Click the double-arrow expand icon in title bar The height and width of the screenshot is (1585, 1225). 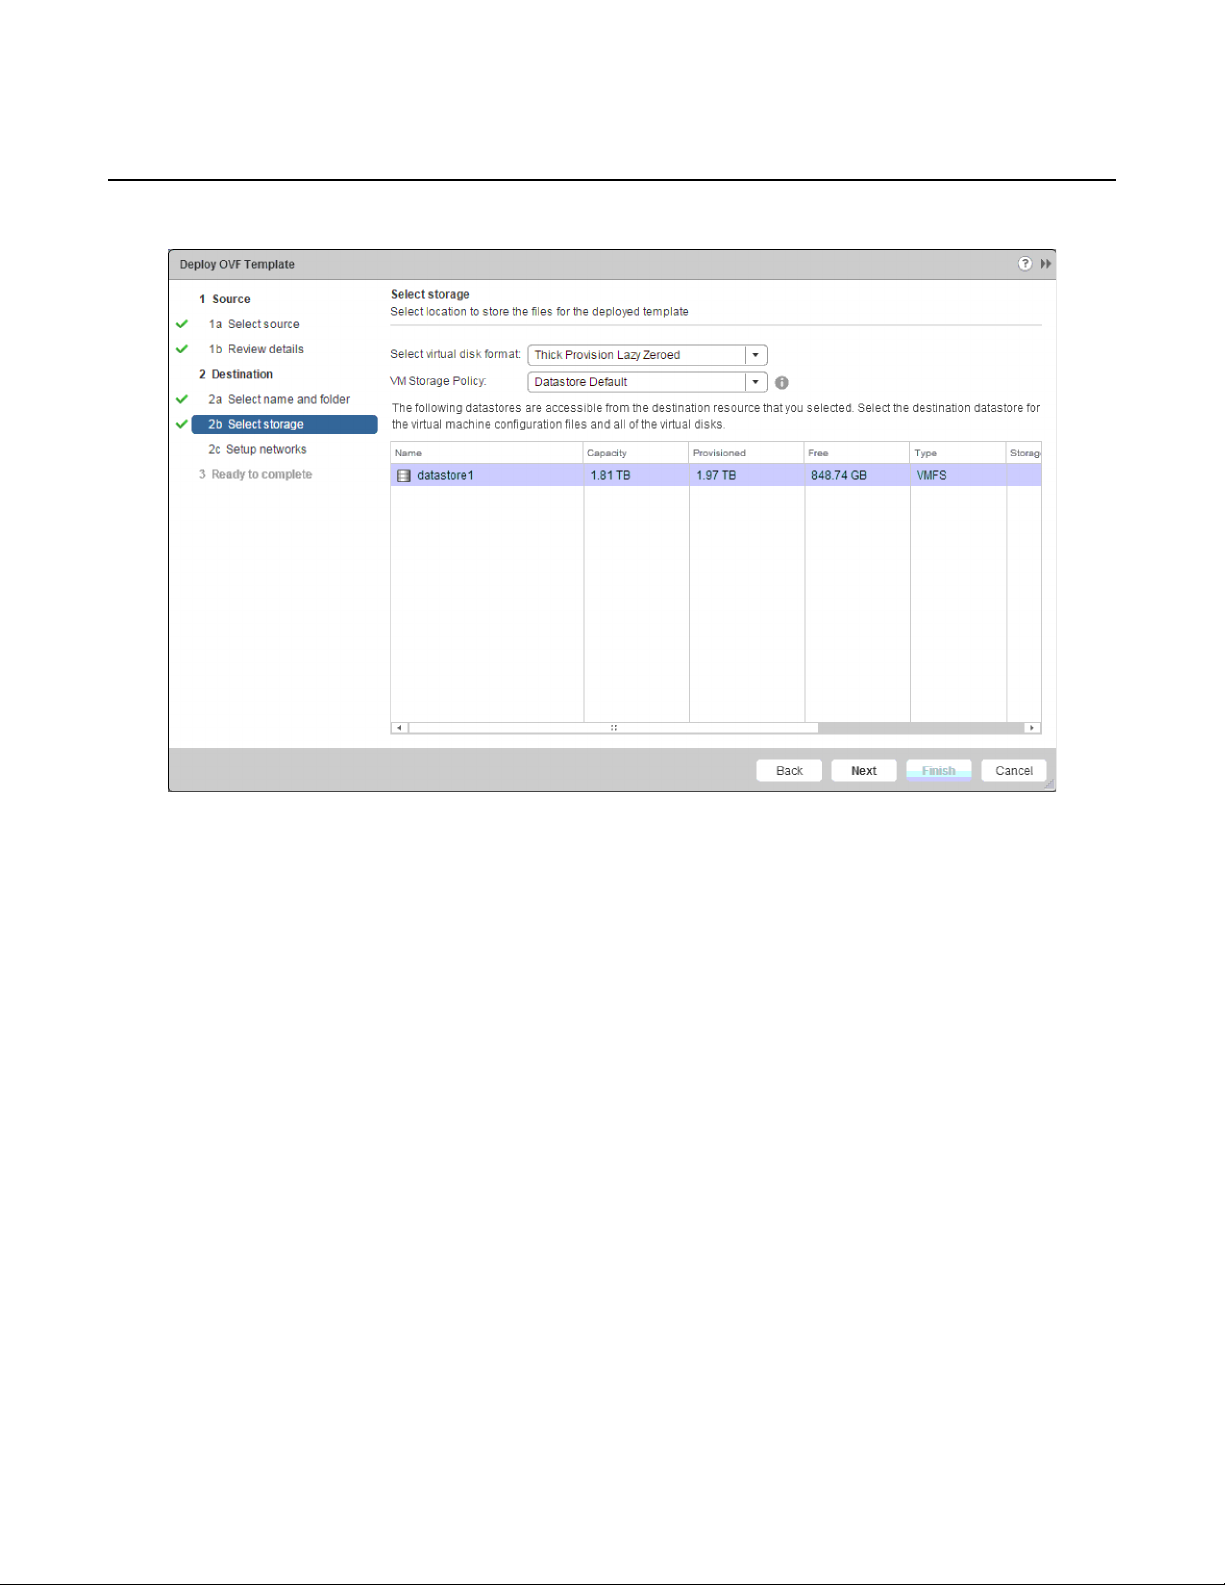1046,264
